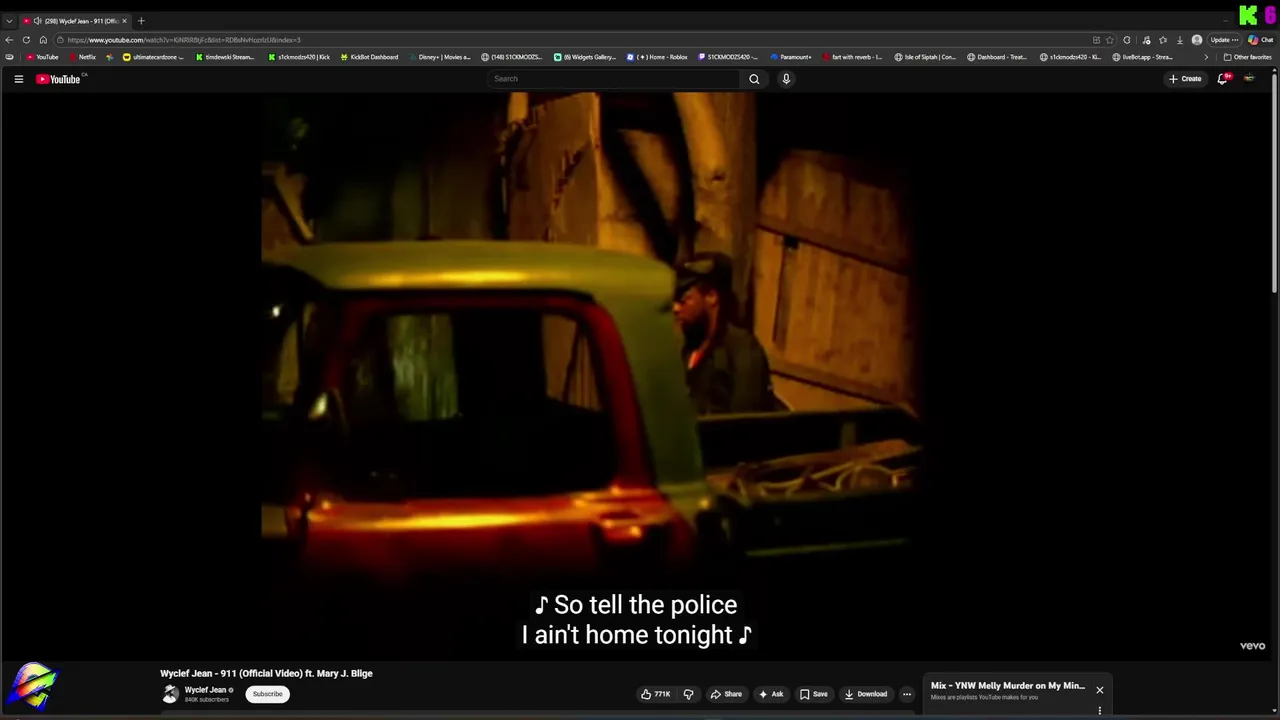Click the YouTube search magnifier button
The image size is (1280, 720).
click(754, 79)
